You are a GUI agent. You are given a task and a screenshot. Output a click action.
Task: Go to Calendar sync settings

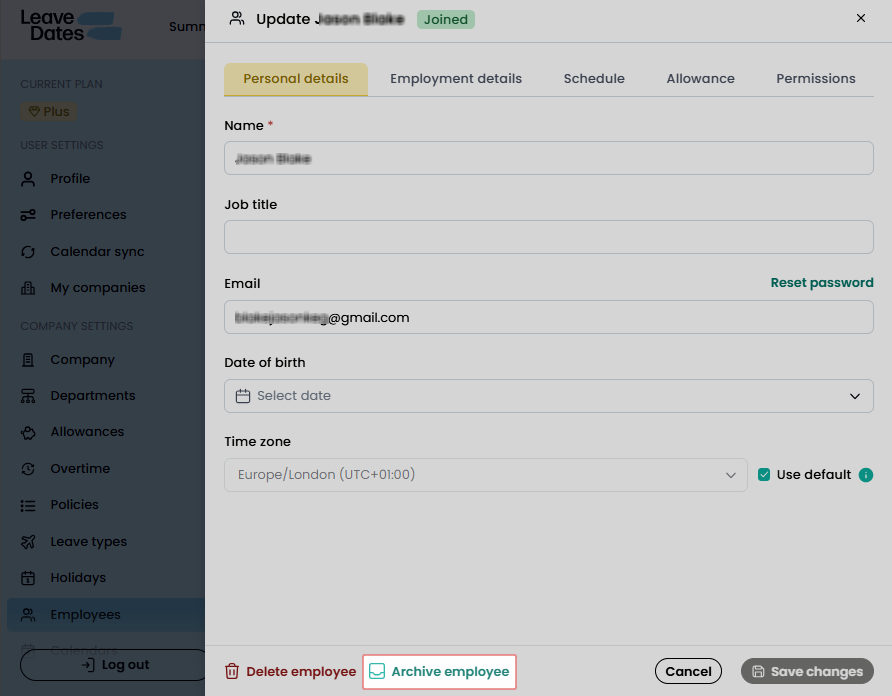point(97,252)
